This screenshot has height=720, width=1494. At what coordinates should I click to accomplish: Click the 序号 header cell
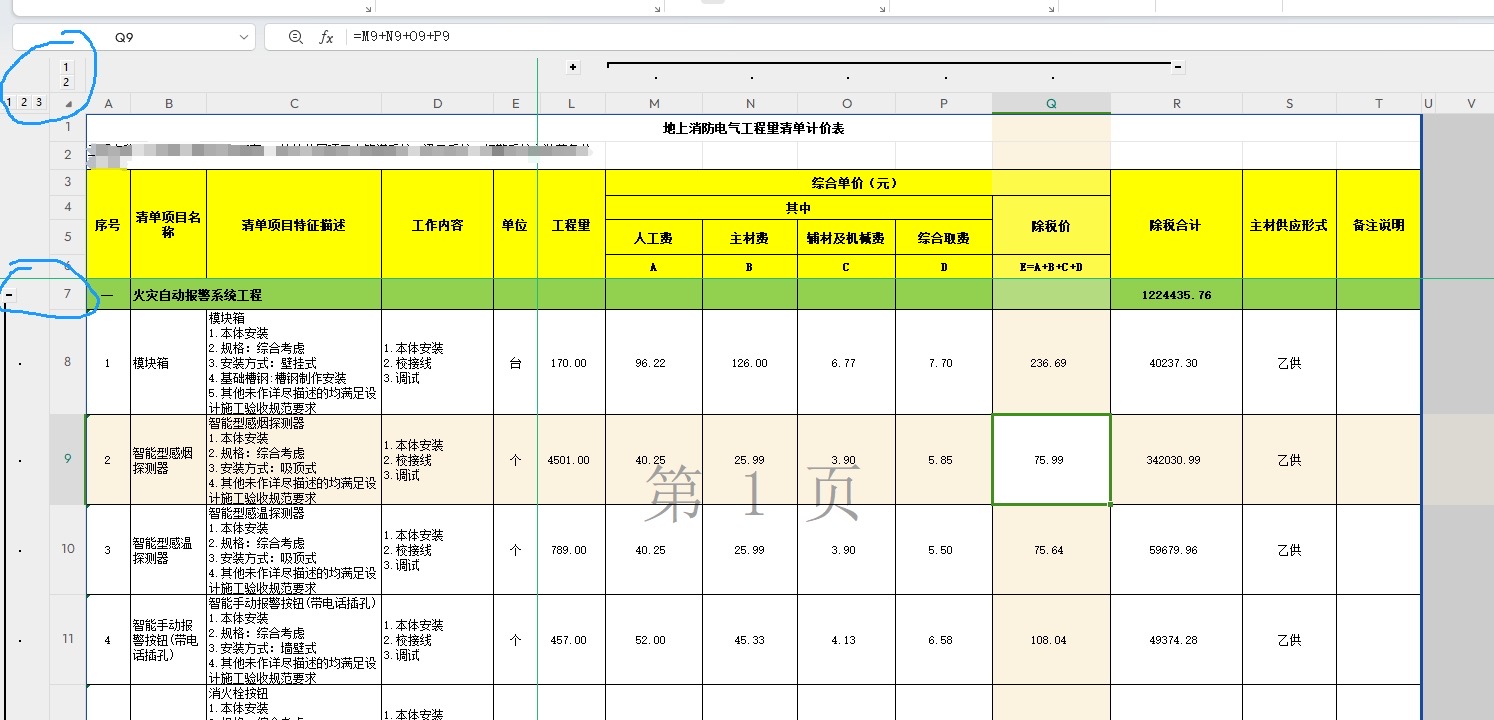108,224
